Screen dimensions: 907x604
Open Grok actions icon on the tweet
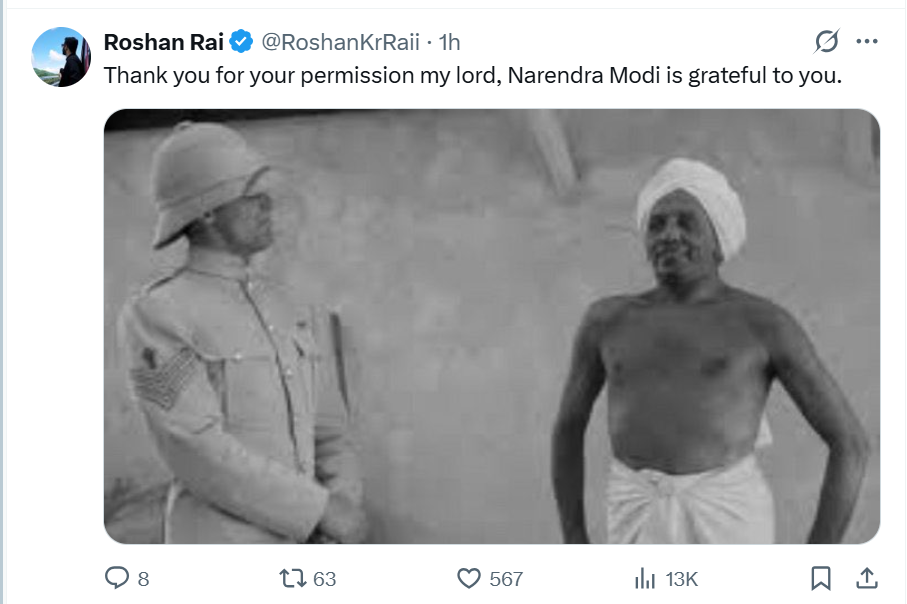coord(826,42)
